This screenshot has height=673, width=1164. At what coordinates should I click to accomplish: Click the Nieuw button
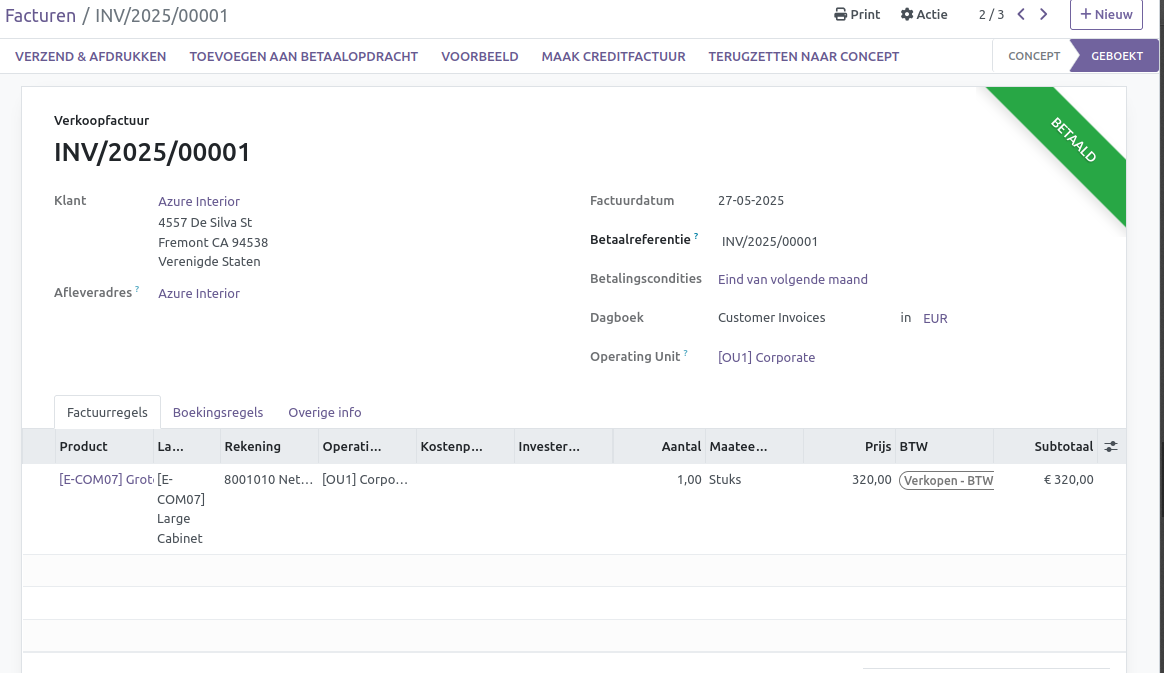(x=1106, y=15)
